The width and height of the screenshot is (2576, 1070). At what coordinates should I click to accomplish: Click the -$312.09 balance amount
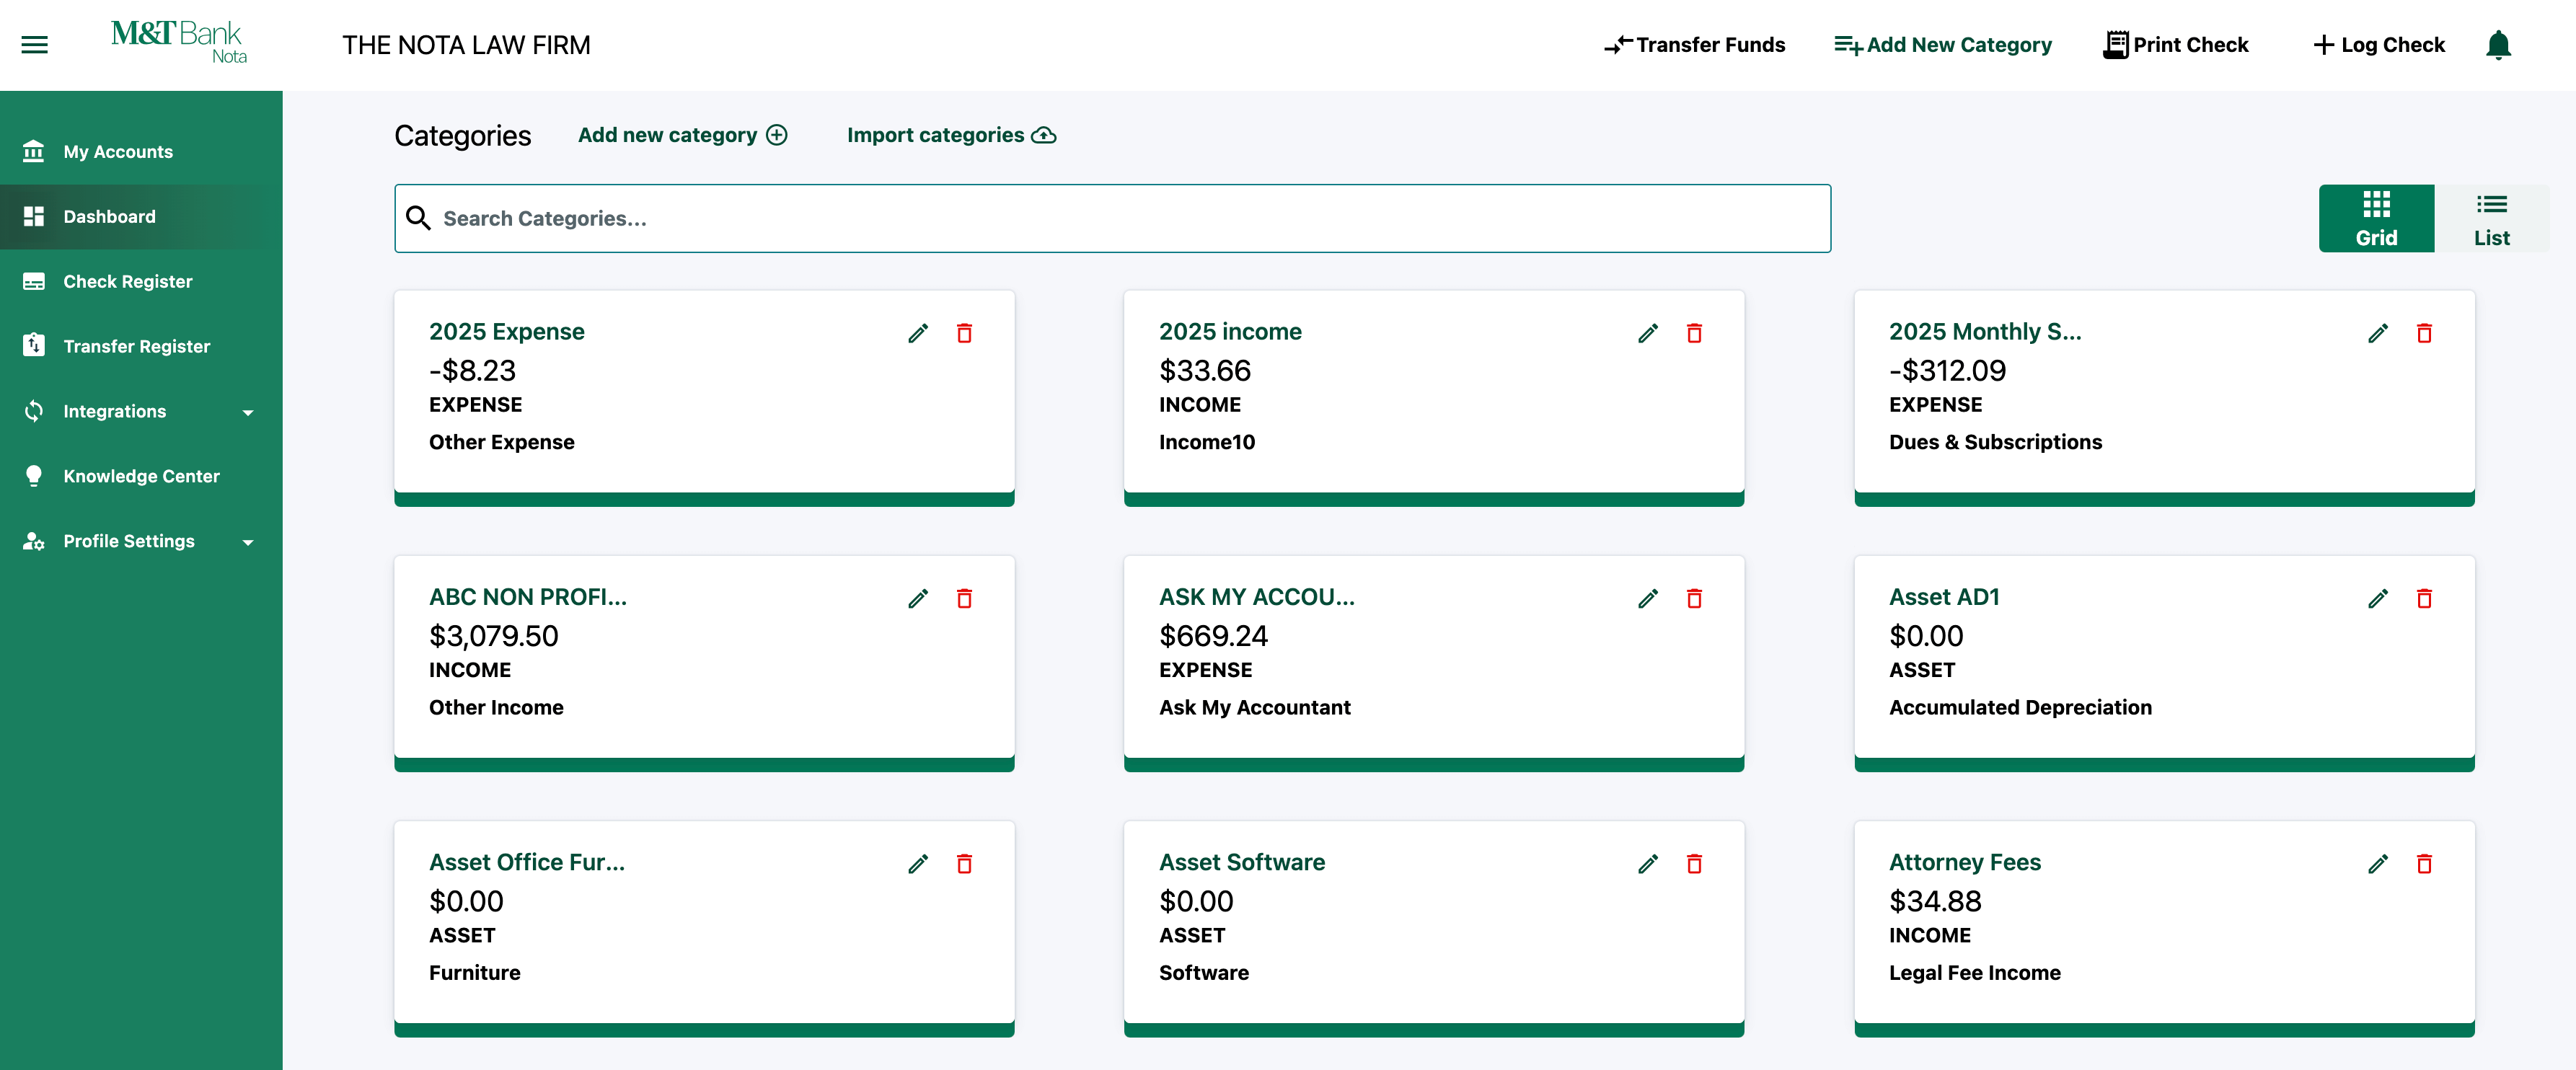point(1947,371)
